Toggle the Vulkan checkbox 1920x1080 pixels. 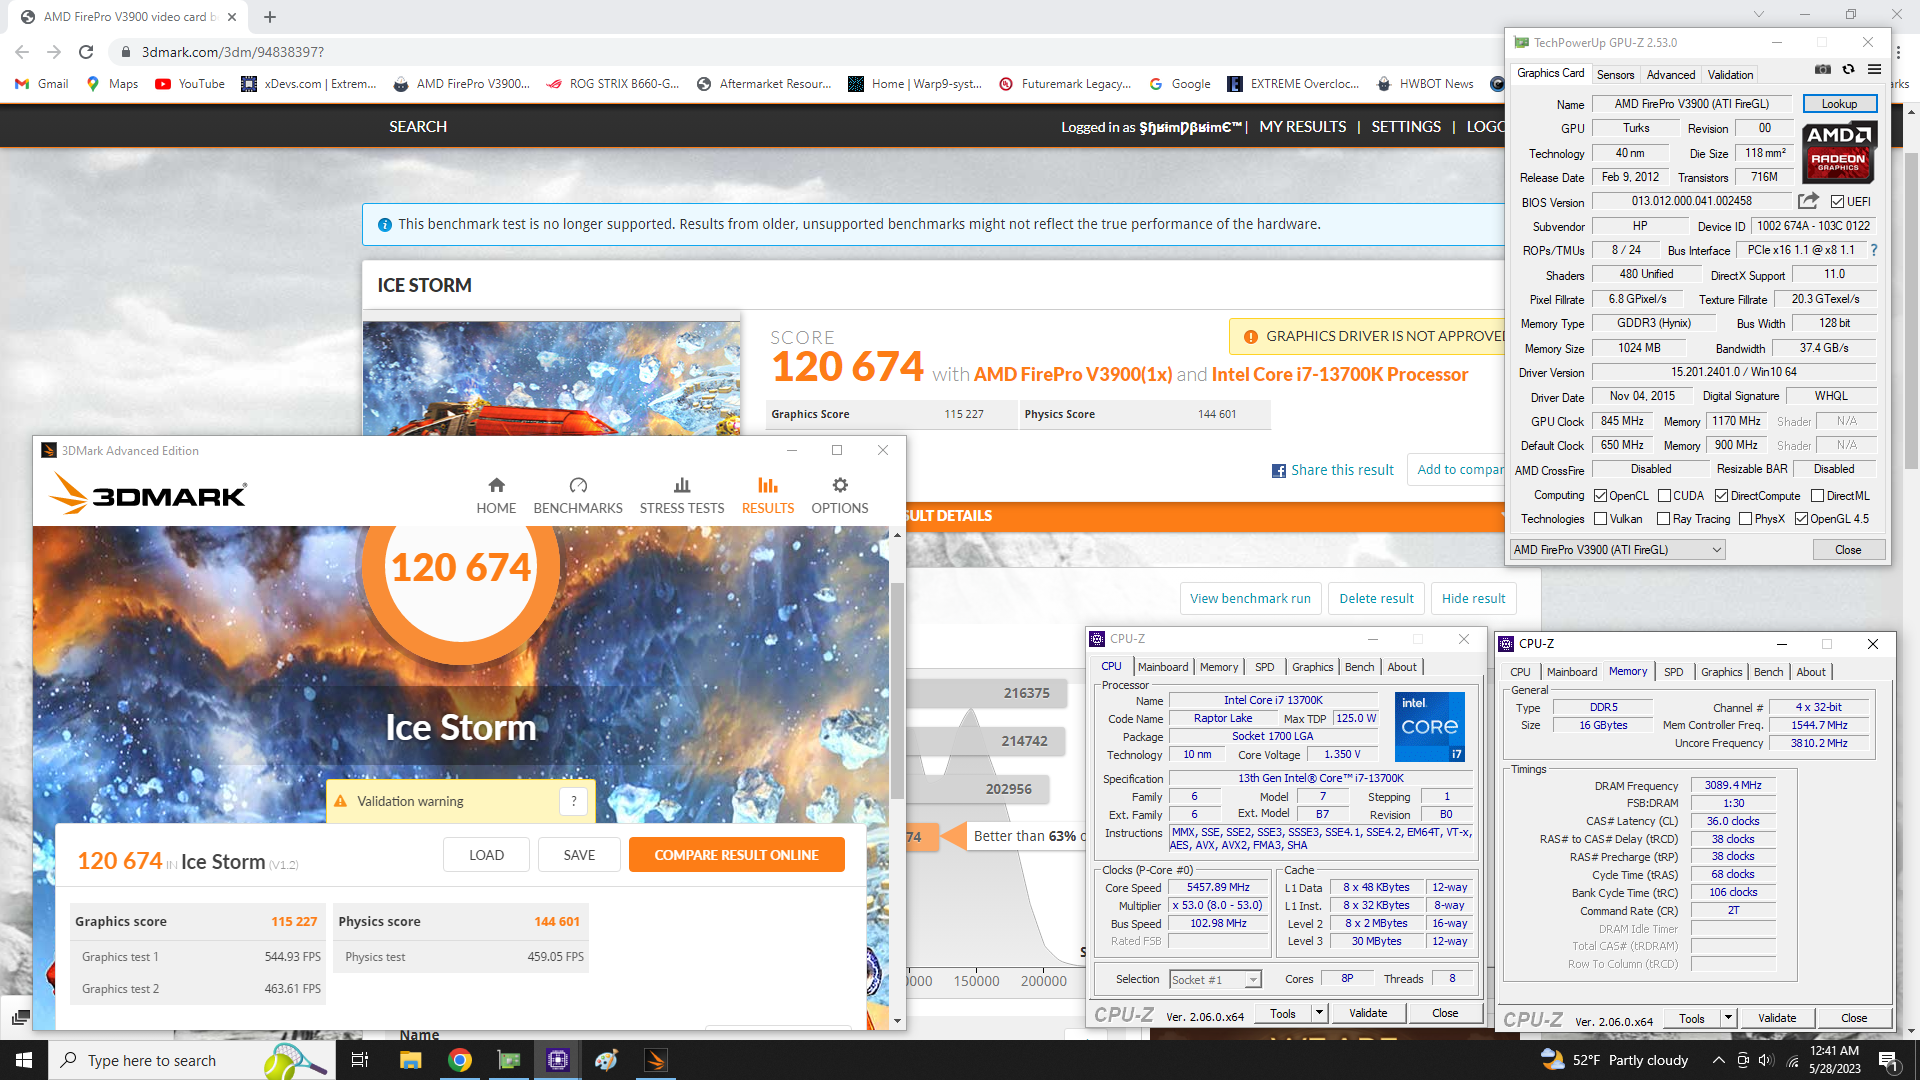coord(1600,519)
